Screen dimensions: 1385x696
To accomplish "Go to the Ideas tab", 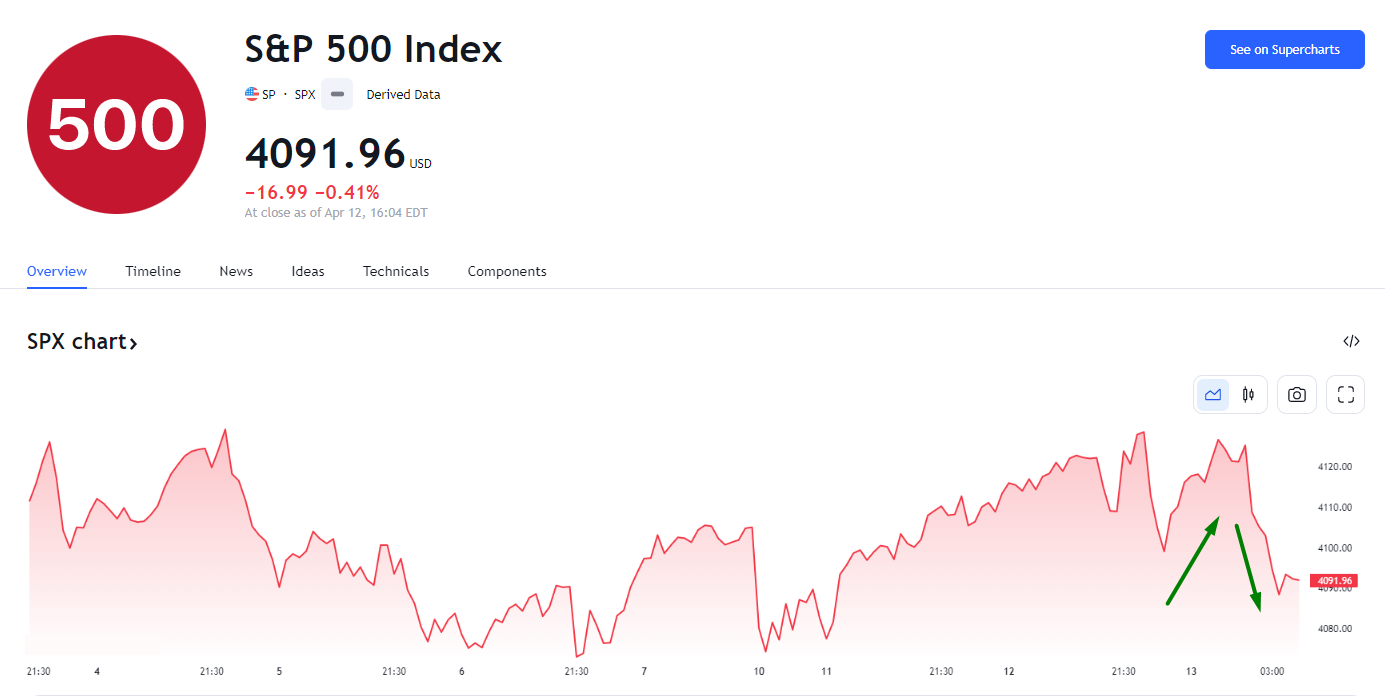I will (308, 271).
